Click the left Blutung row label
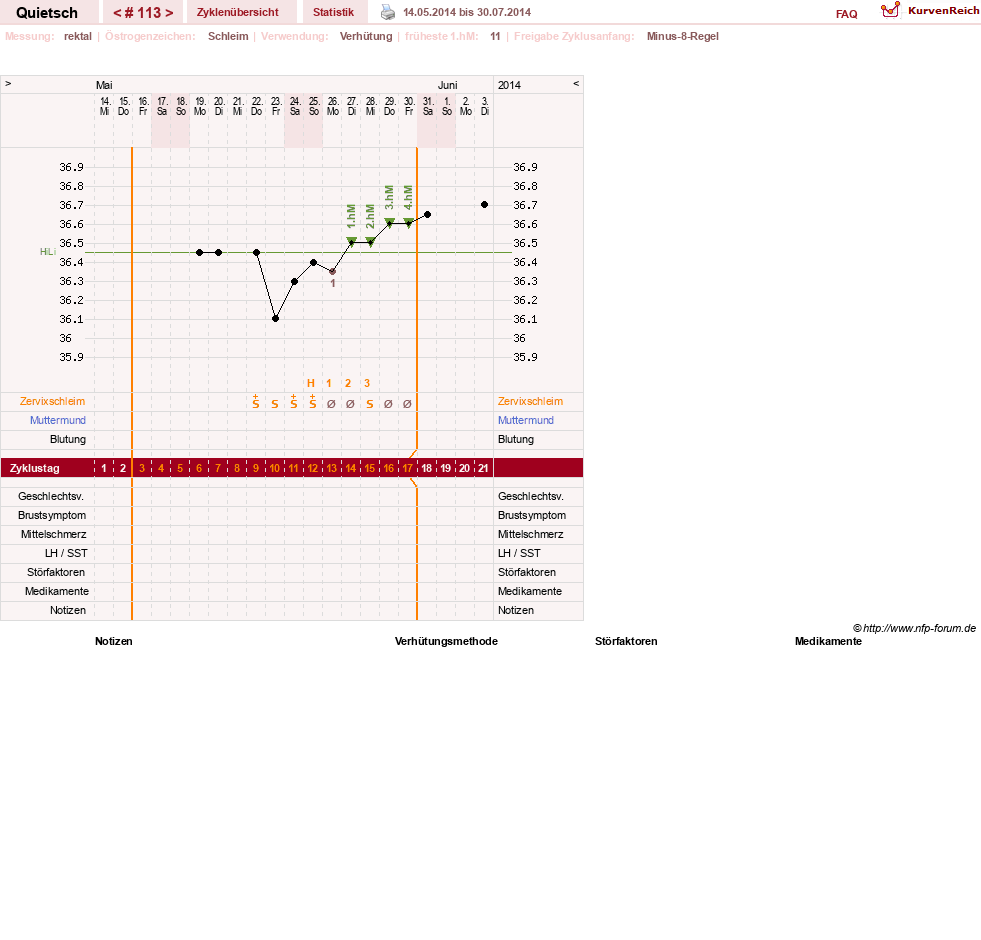Image resolution: width=981 pixels, height=940 pixels. [68, 439]
